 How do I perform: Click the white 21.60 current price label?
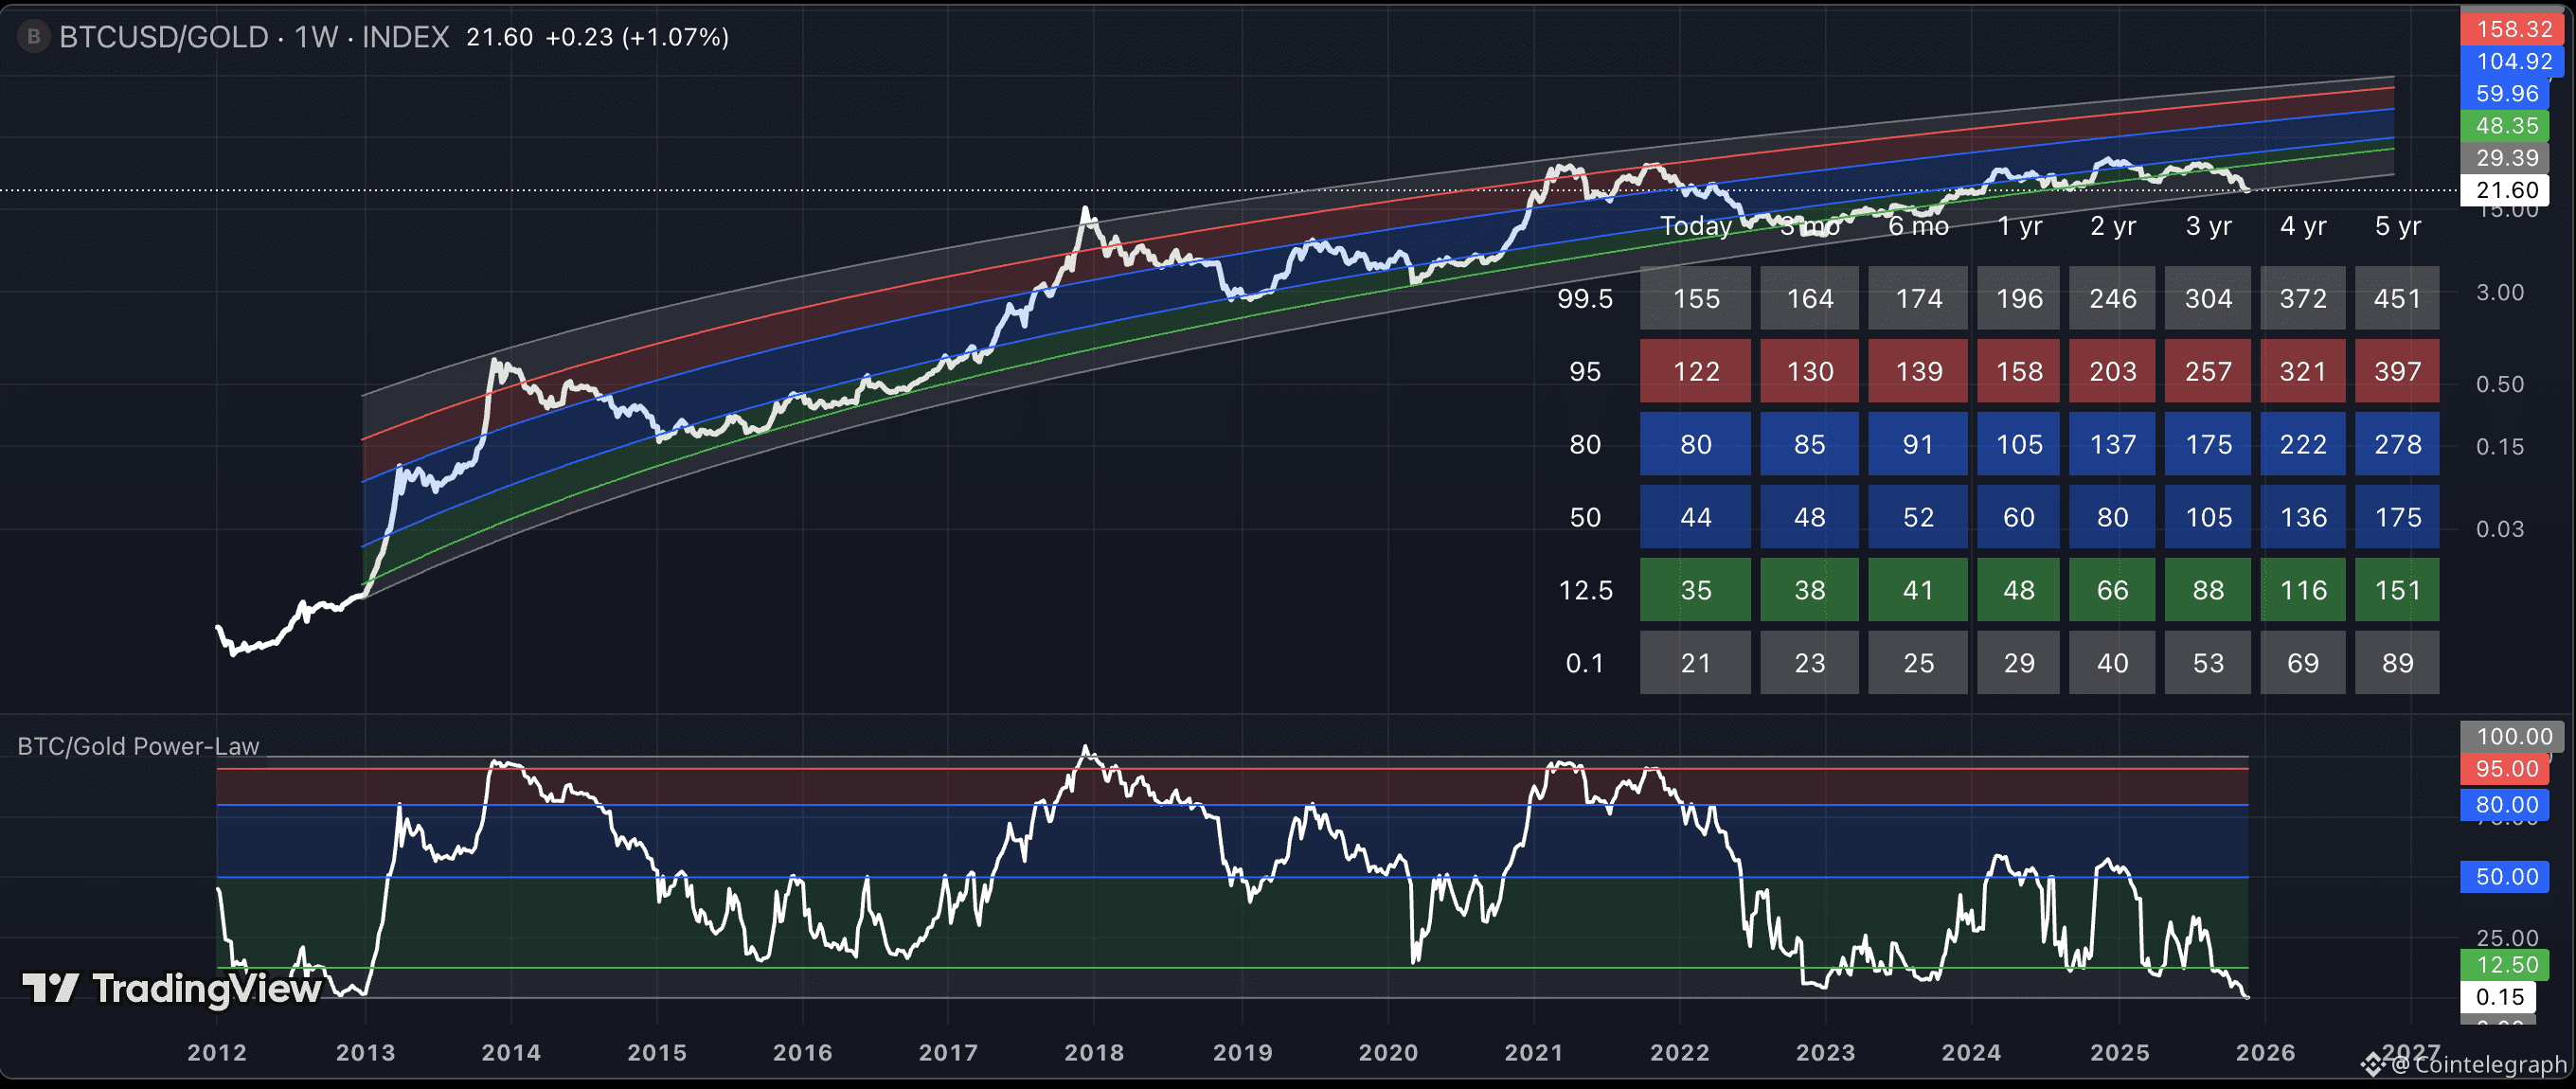(2506, 190)
